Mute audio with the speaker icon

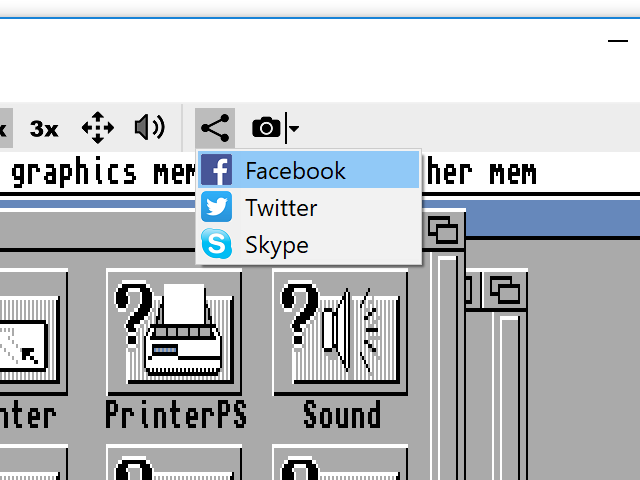coord(150,128)
